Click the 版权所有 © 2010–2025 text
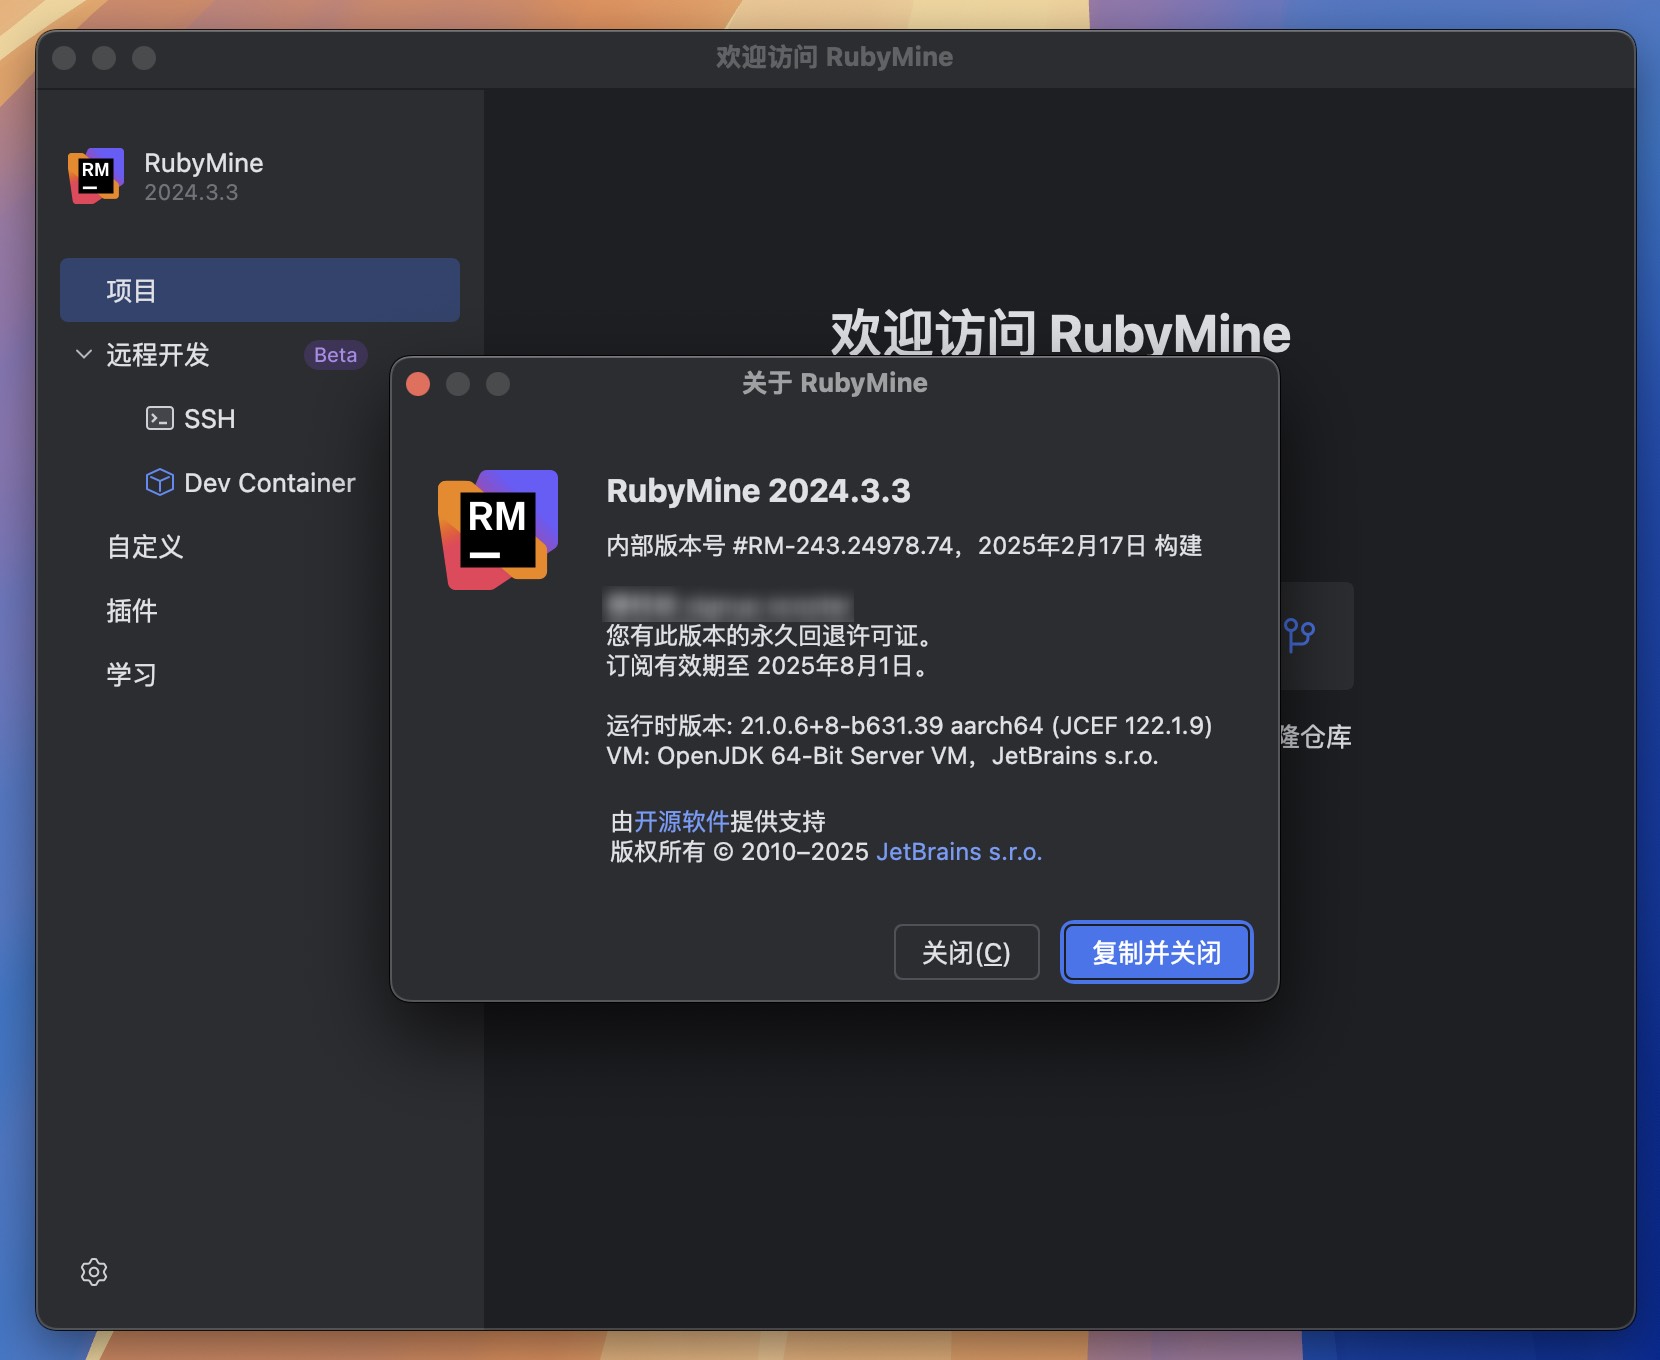The image size is (1660, 1360). point(739,852)
